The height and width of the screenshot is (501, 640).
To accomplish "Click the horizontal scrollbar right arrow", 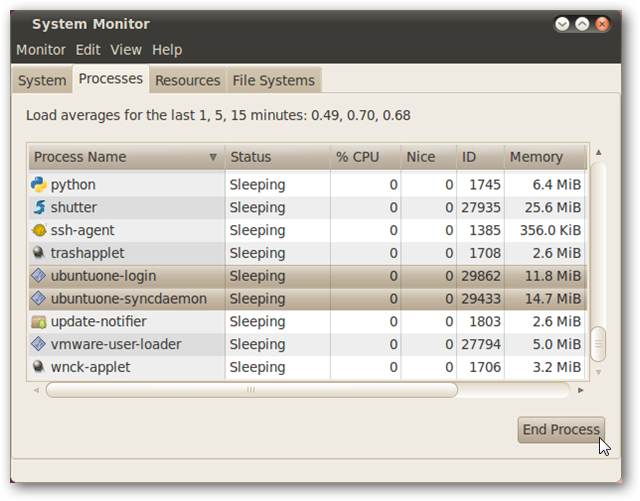I will (x=580, y=390).
